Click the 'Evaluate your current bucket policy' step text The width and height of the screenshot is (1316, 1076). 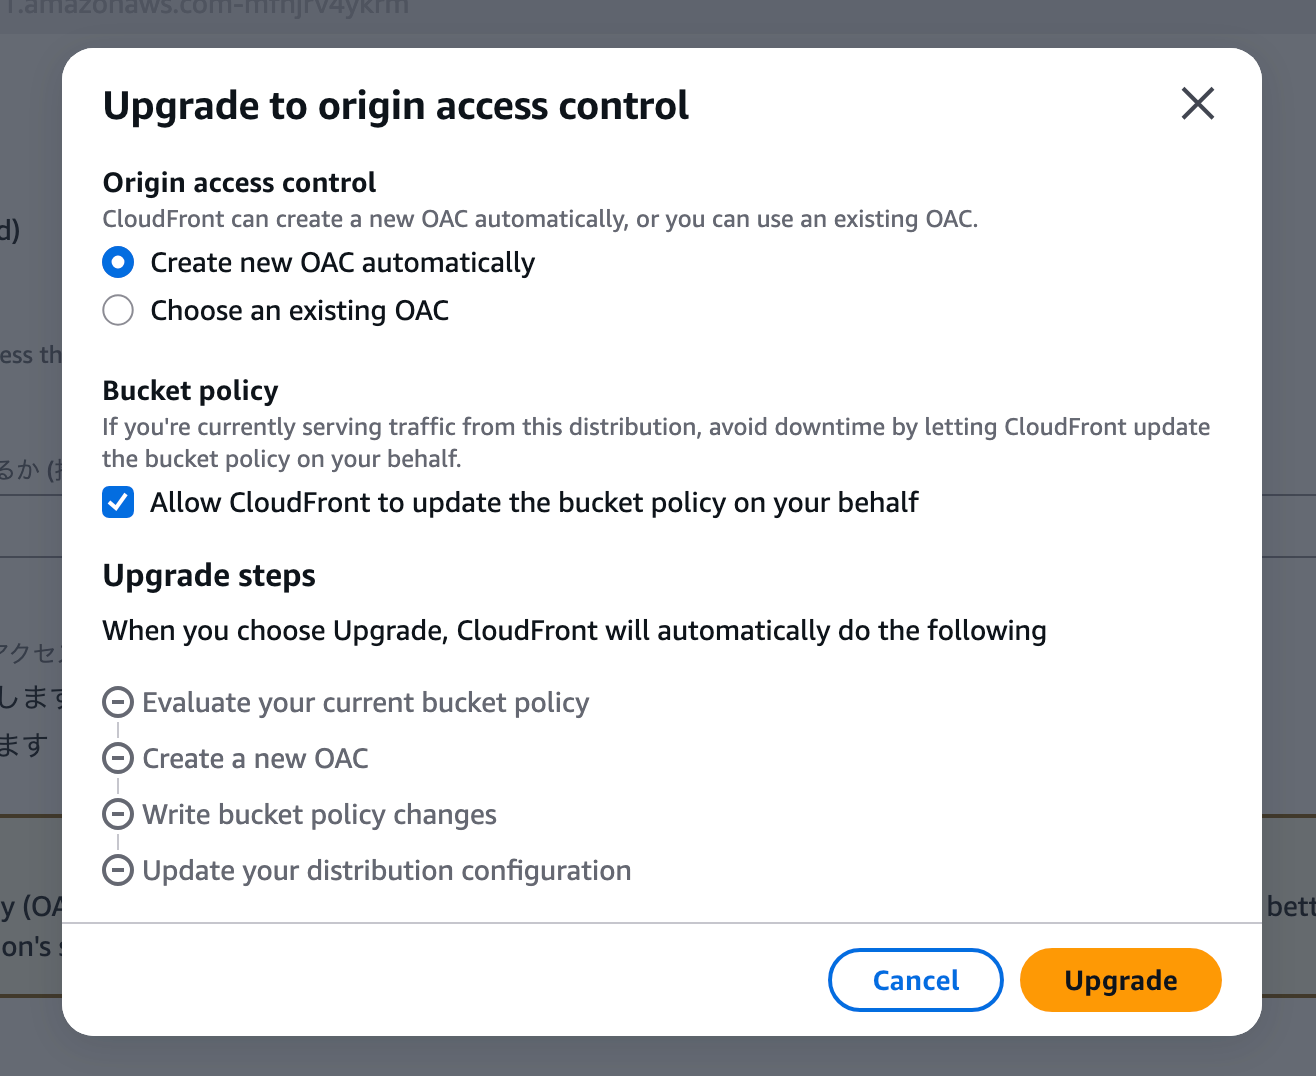pyautogui.click(x=365, y=702)
